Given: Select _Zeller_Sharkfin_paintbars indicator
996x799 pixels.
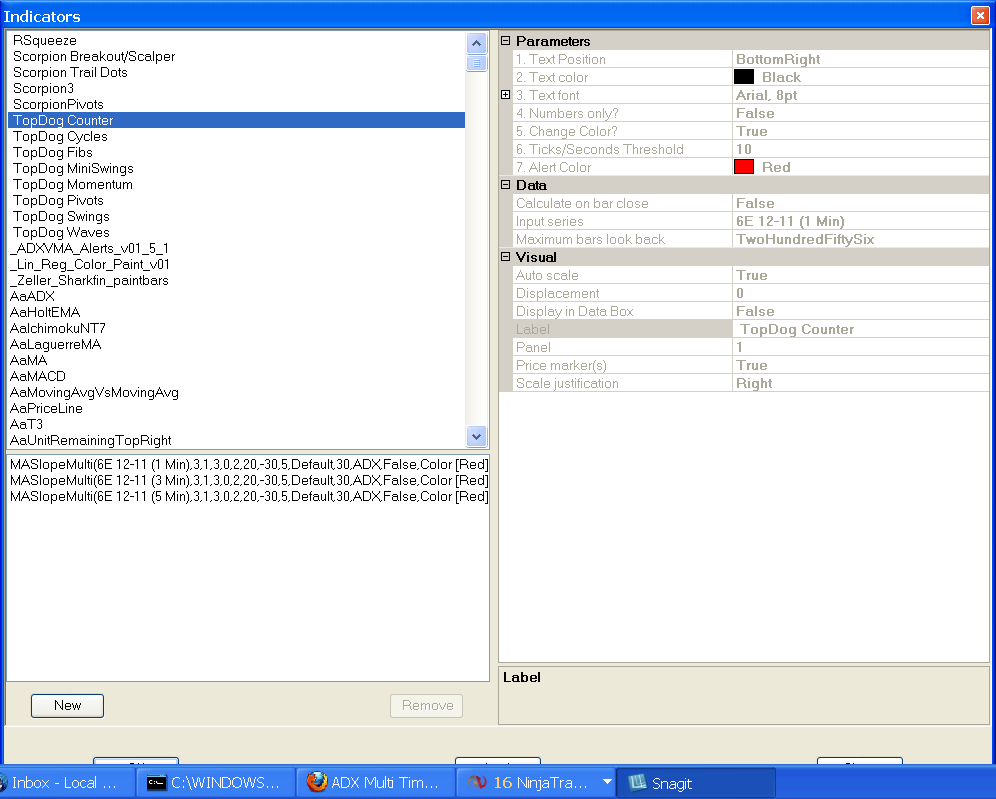Looking at the screenshot, I should point(236,280).
